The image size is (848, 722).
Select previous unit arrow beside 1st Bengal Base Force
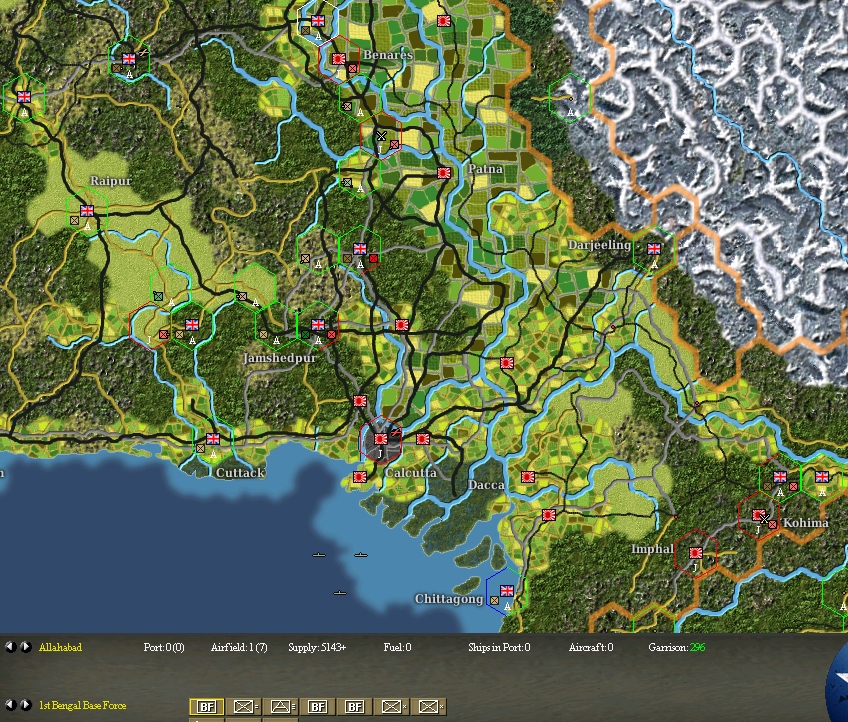pyautogui.click(x=10, y=705)
